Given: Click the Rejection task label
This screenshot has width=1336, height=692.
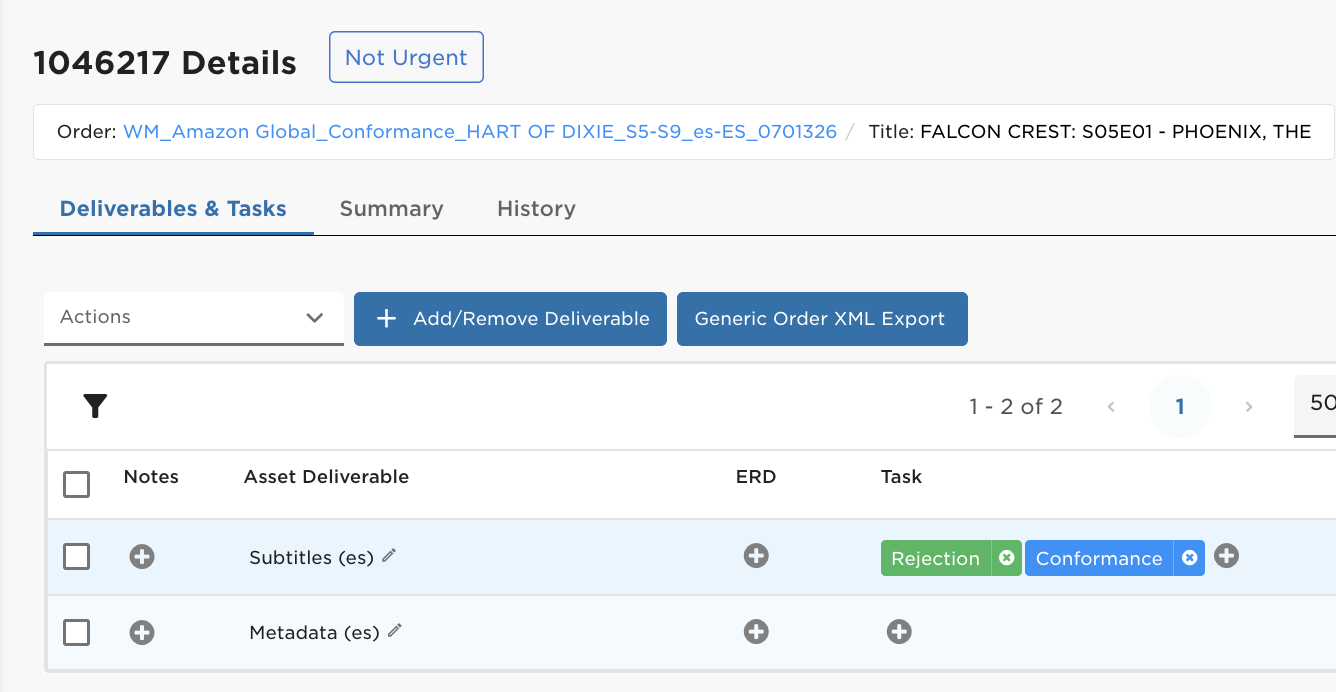Looking at the screenshot, I should pyautogui.click(x=936, y=558).
